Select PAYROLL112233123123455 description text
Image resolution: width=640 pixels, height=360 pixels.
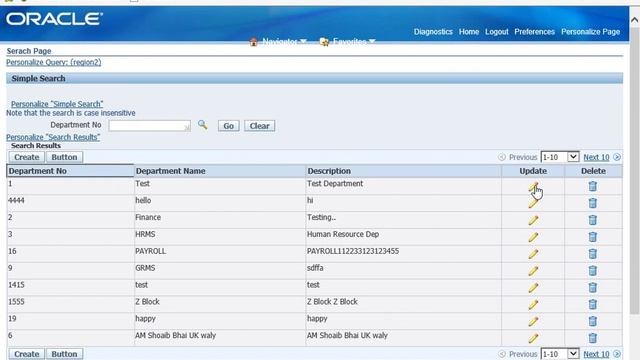pos(353,251)
